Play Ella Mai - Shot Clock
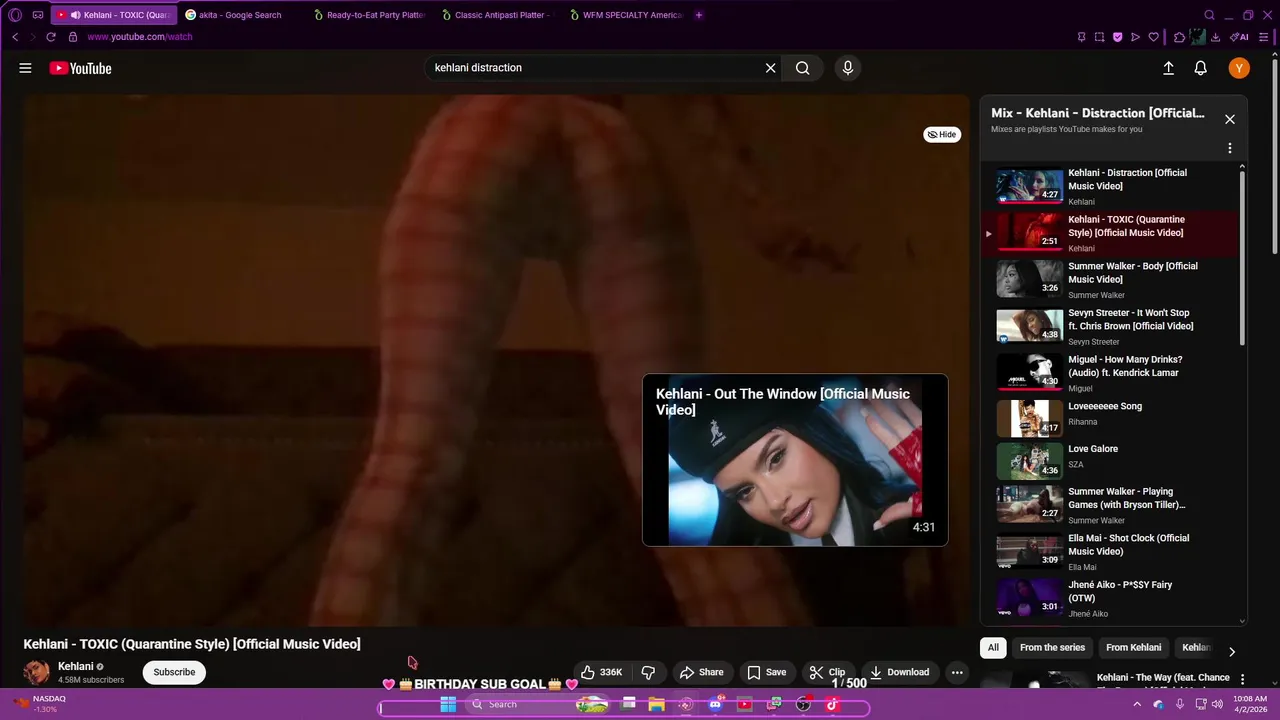Viewport: 1280px width, 720px height. [1110, 552]
